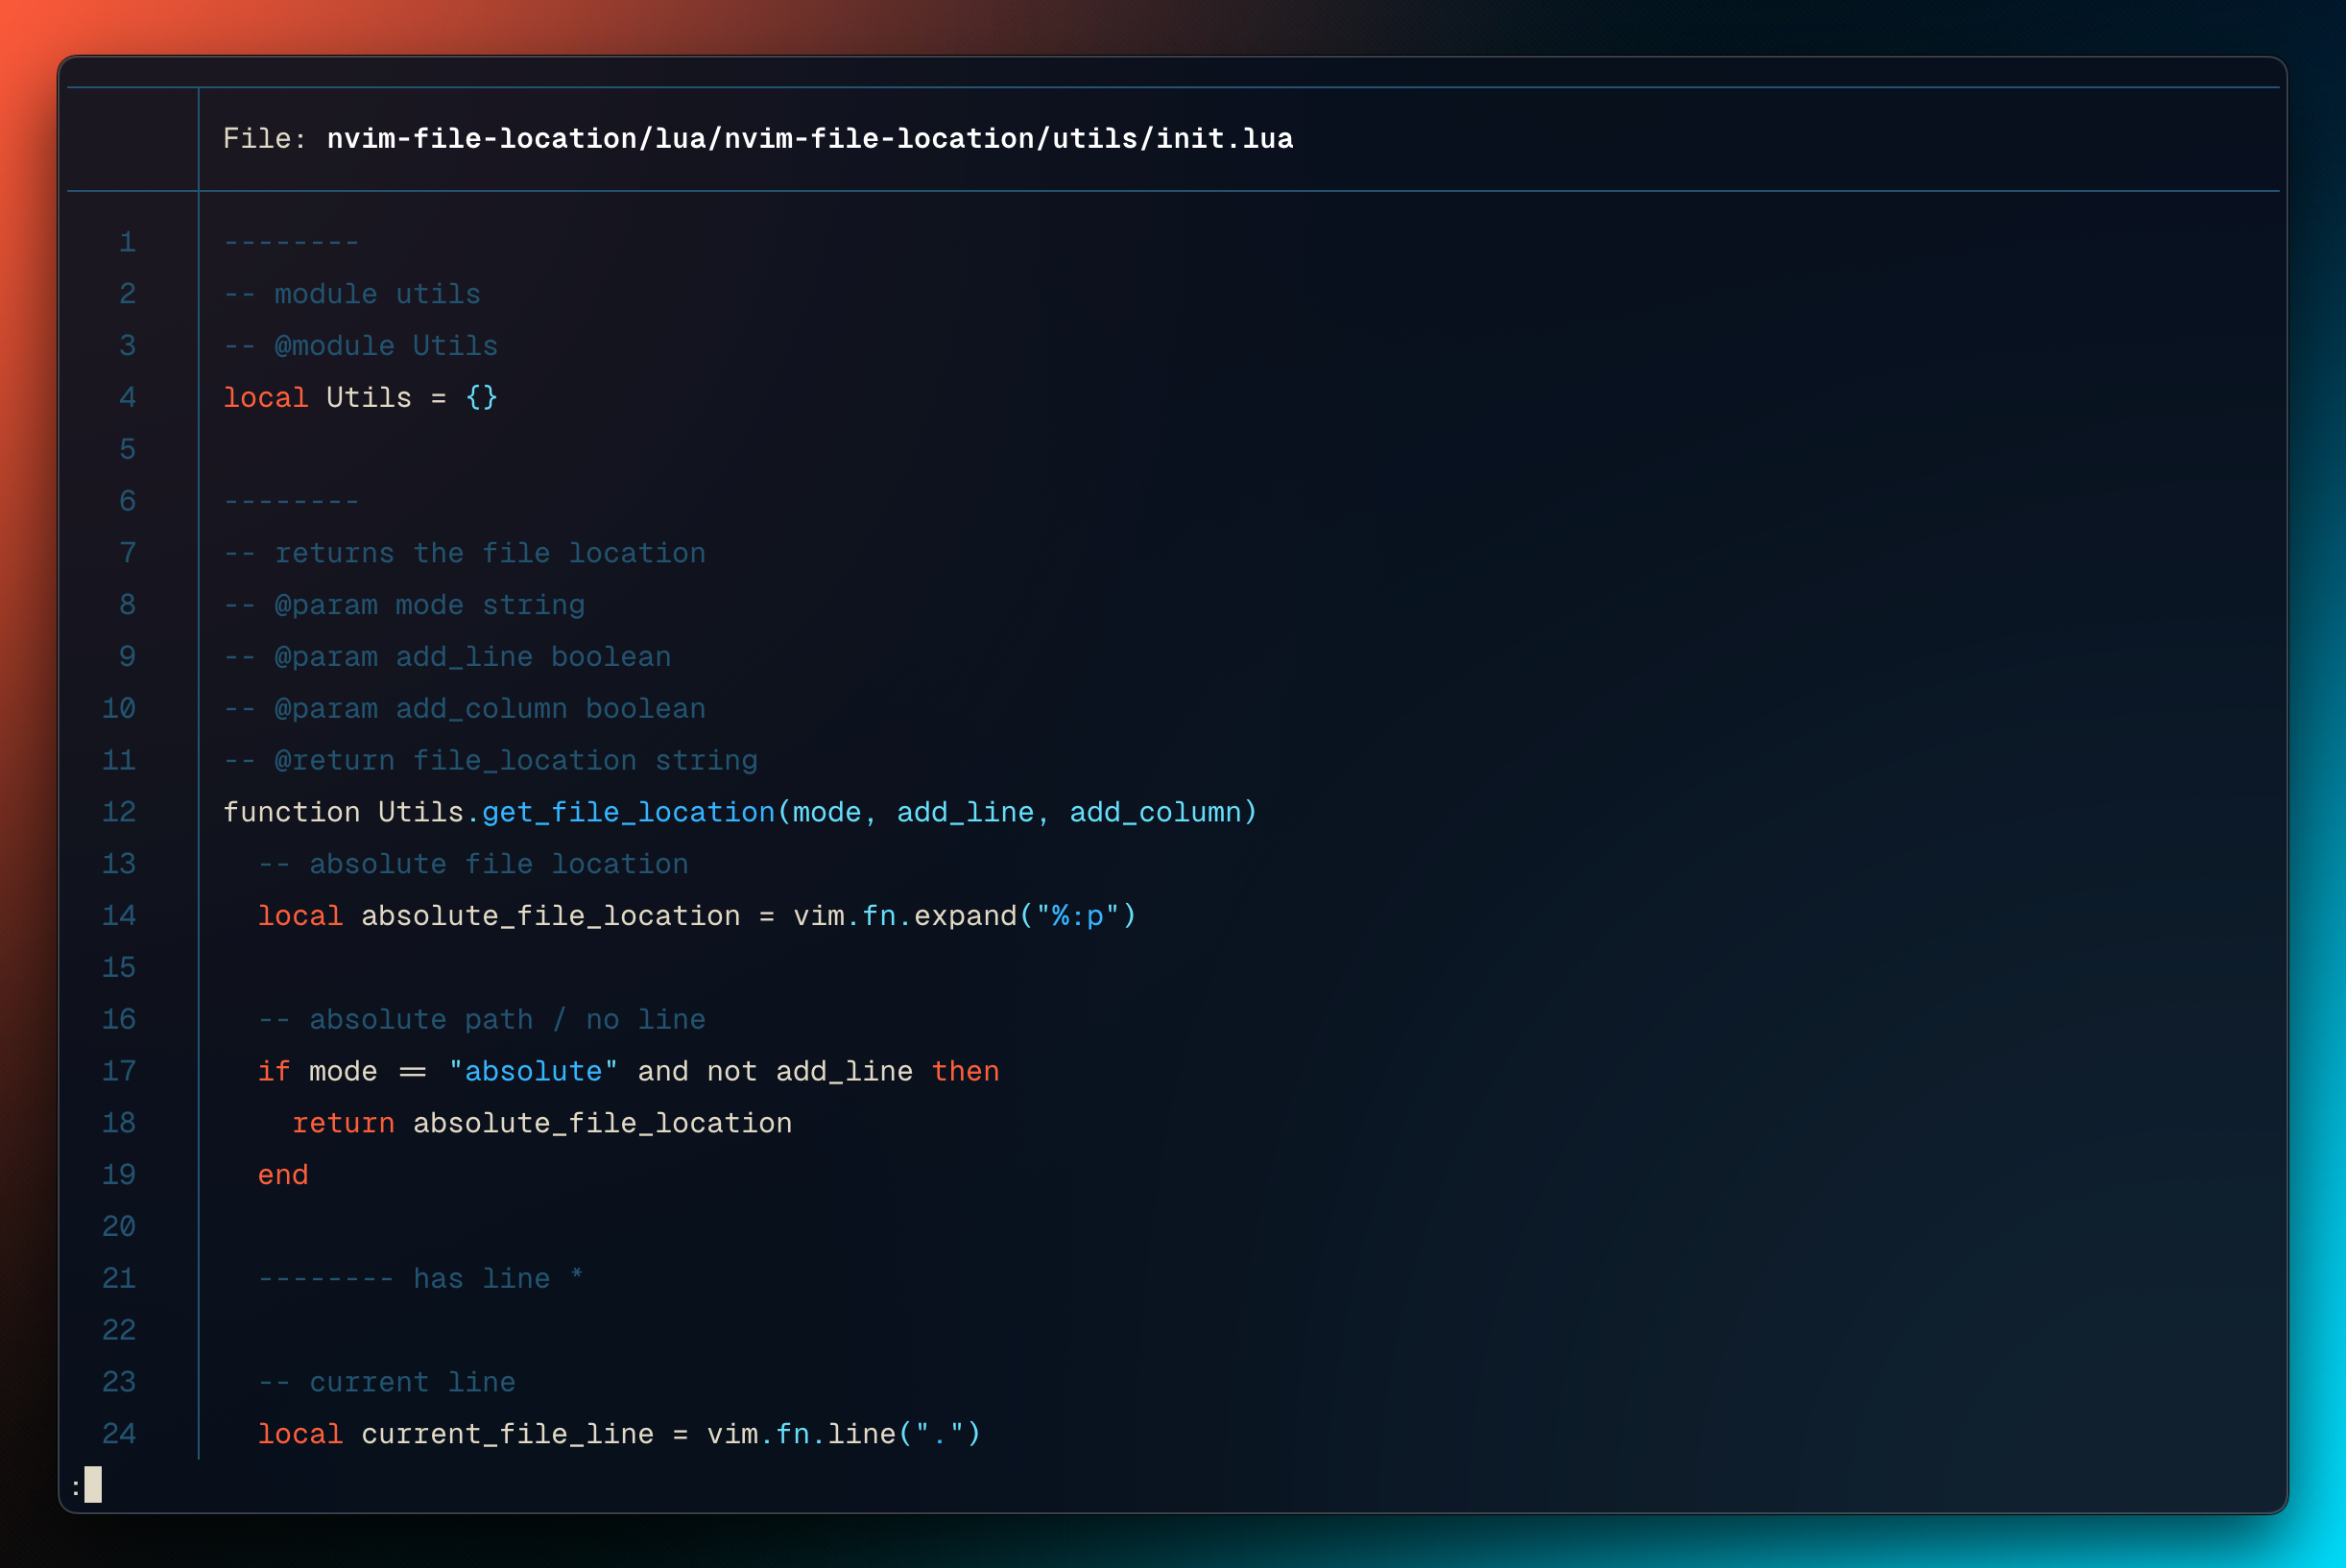Click the comment "-- returns the file location"

[464, 553]
